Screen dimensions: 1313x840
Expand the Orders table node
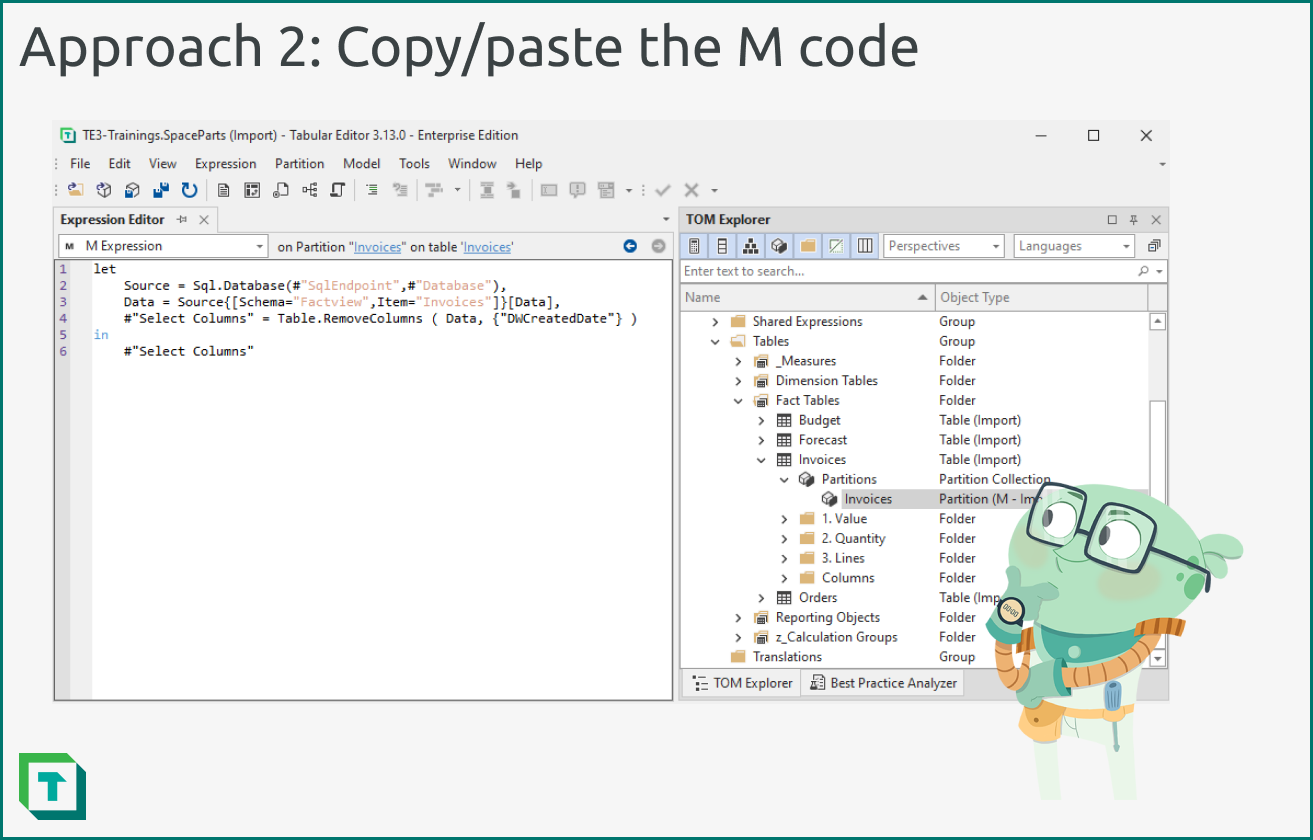(761, 597)
